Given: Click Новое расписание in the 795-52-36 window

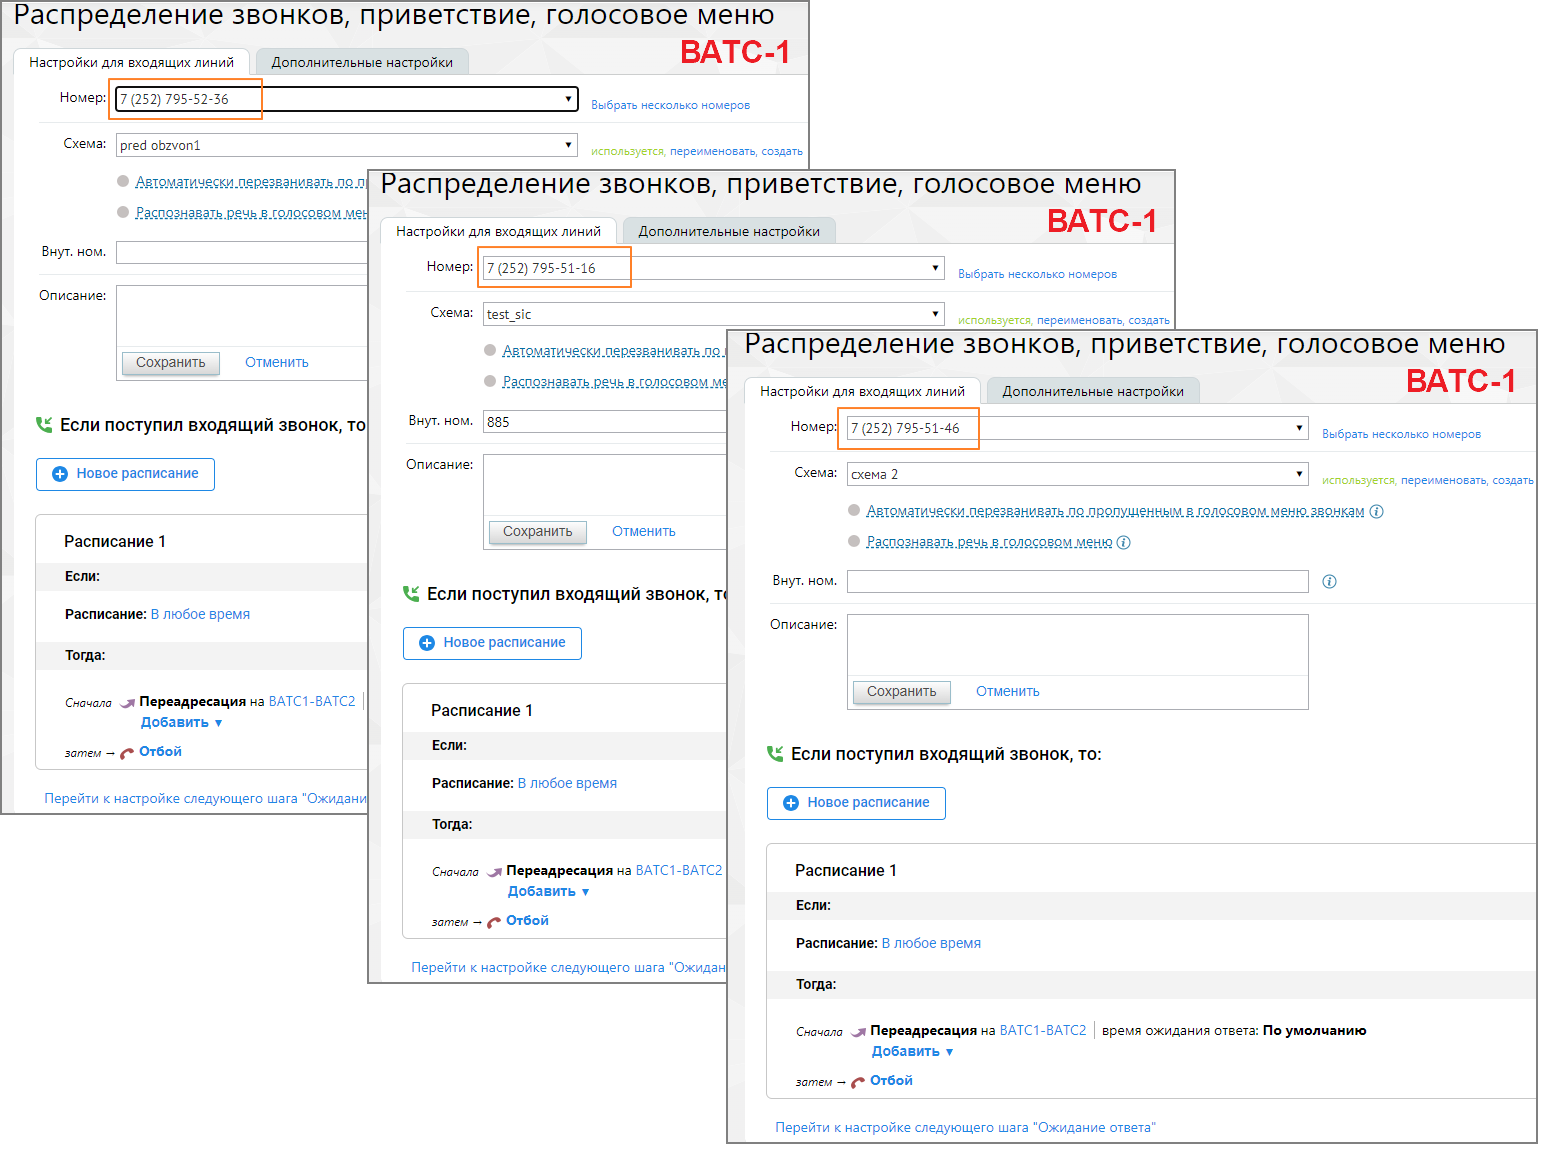Looking at the screenshot, I should click(x=125, y=474).
